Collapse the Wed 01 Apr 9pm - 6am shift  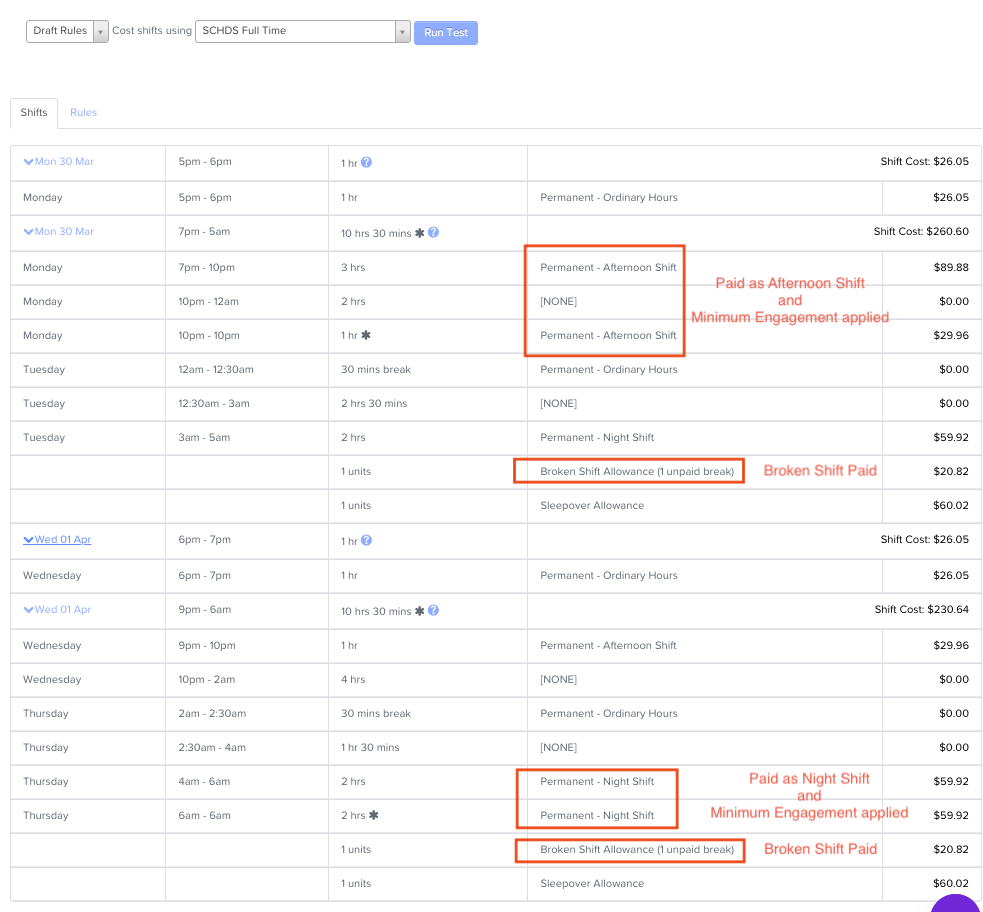coord(57,610)
